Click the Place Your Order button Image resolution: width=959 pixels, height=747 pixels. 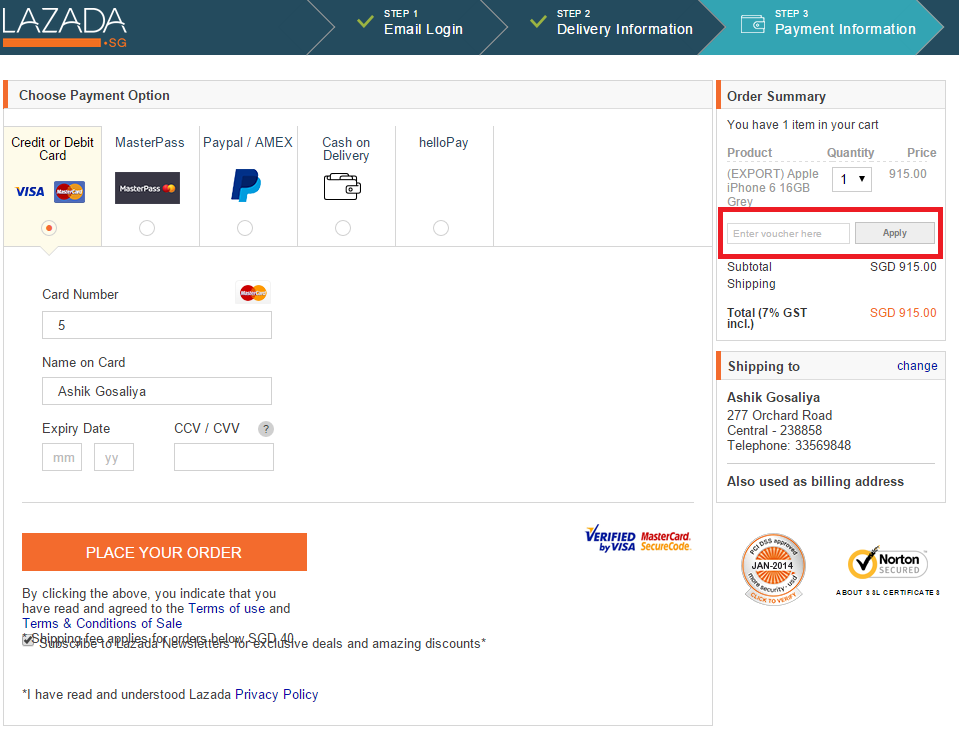(x=164, y=552)
